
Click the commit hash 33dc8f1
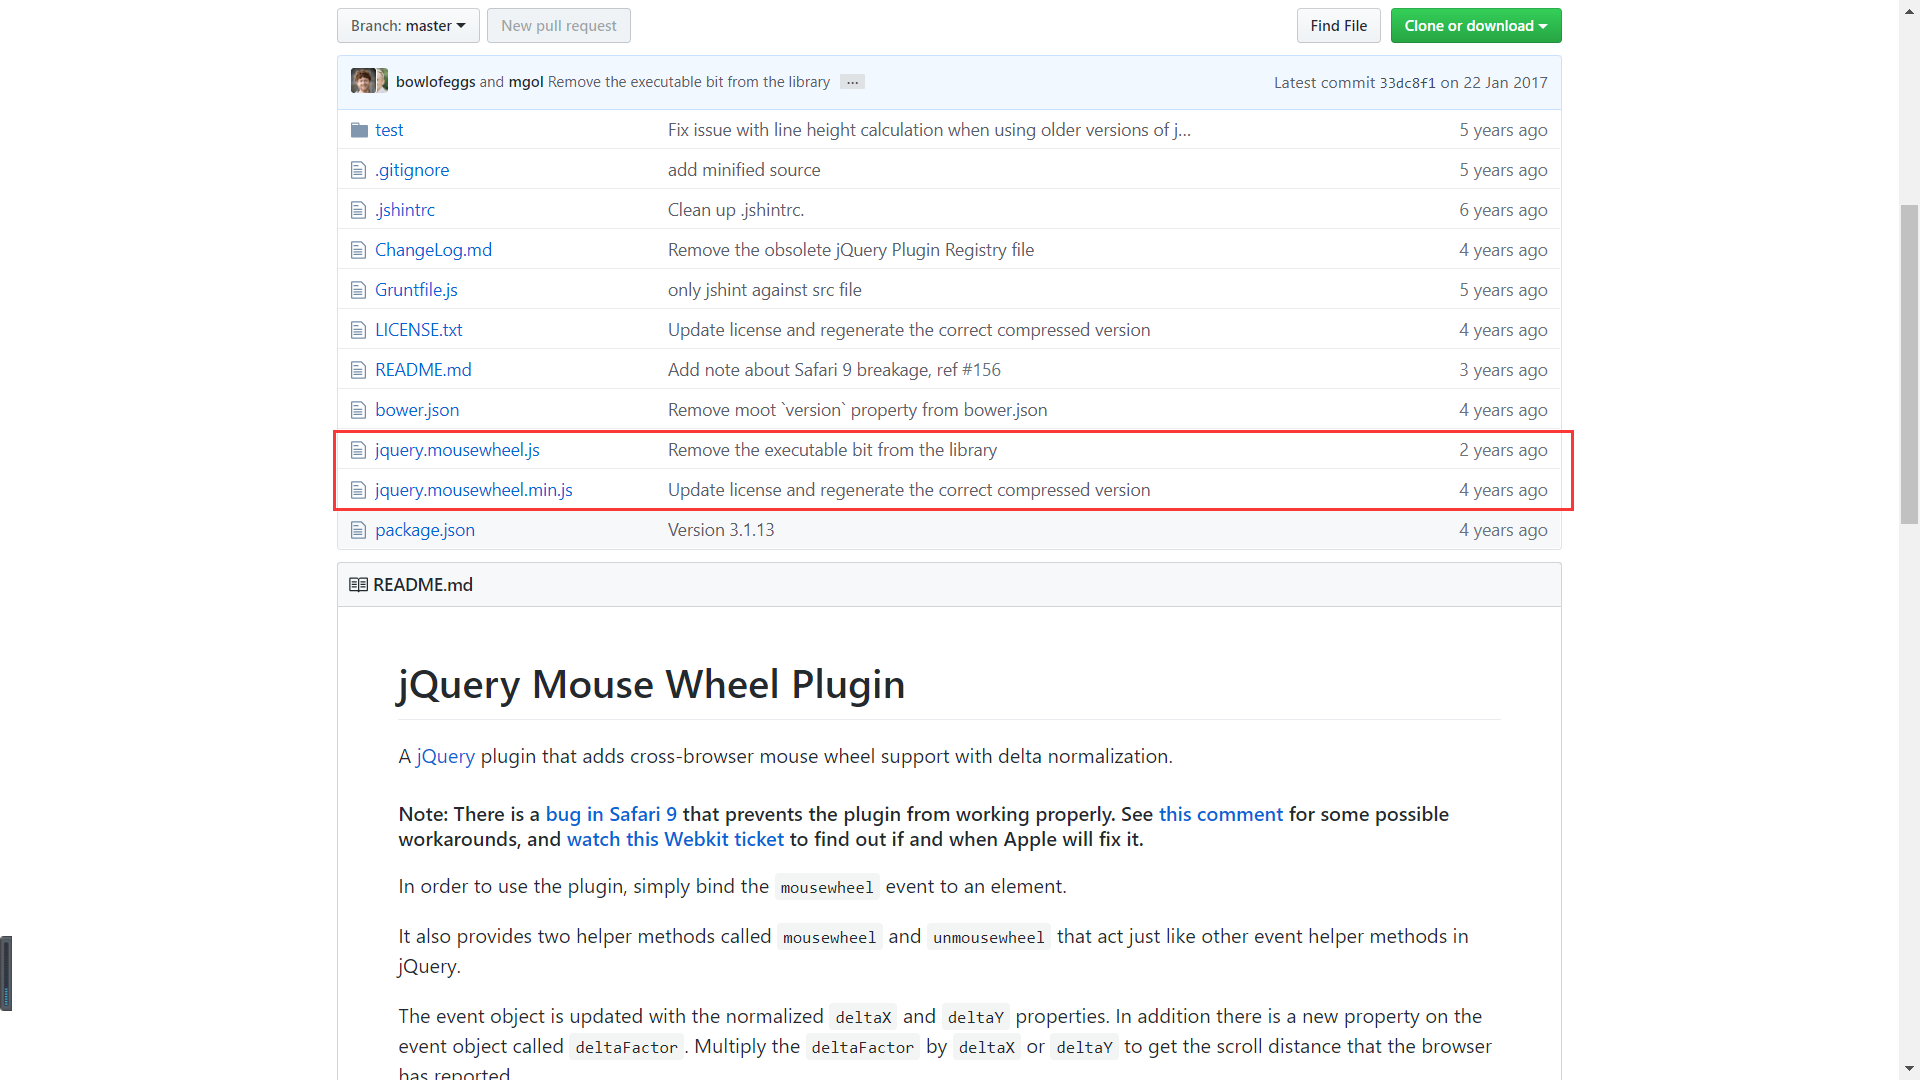[1407, 83]
